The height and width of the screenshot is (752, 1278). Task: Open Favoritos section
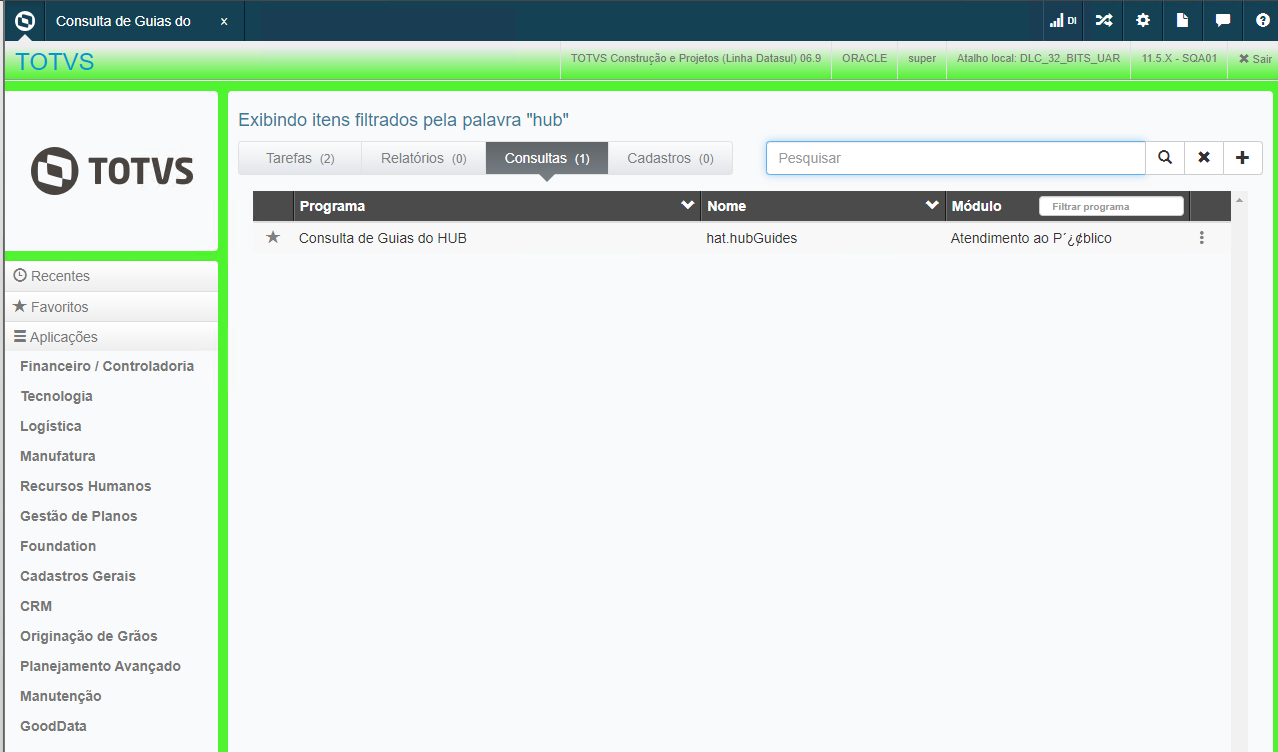coord(111,307)
